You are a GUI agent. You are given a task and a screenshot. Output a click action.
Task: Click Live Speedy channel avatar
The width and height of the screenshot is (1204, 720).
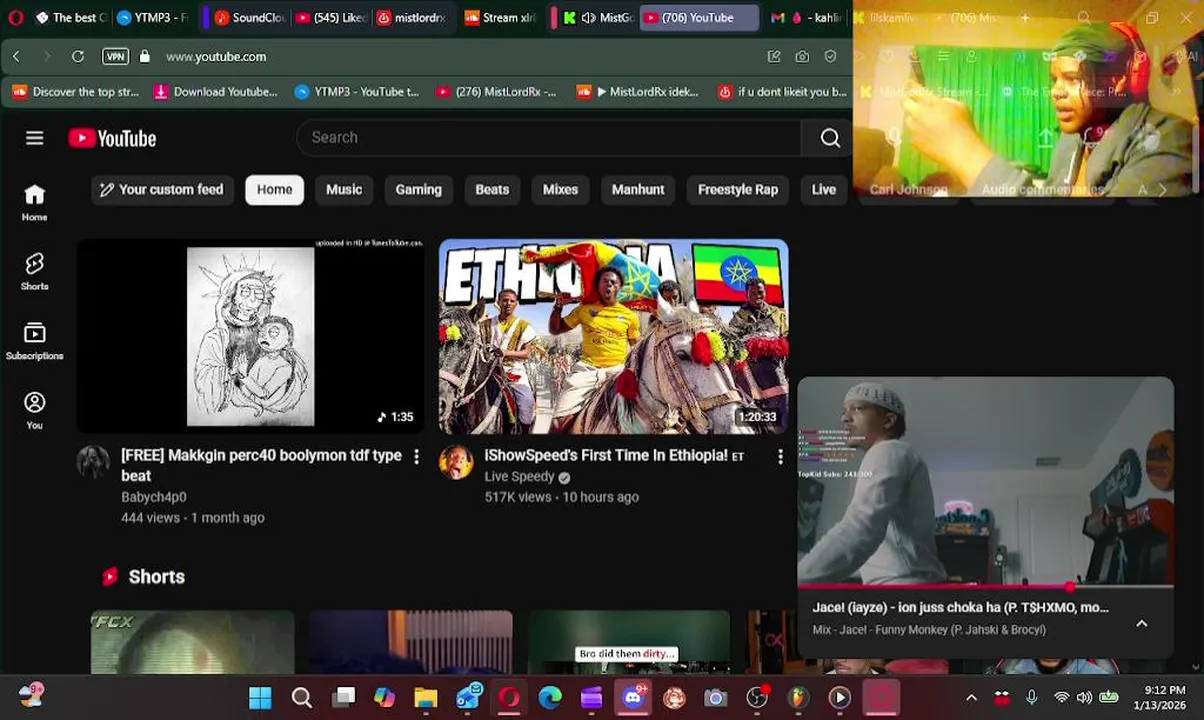(x=456, y=462)
